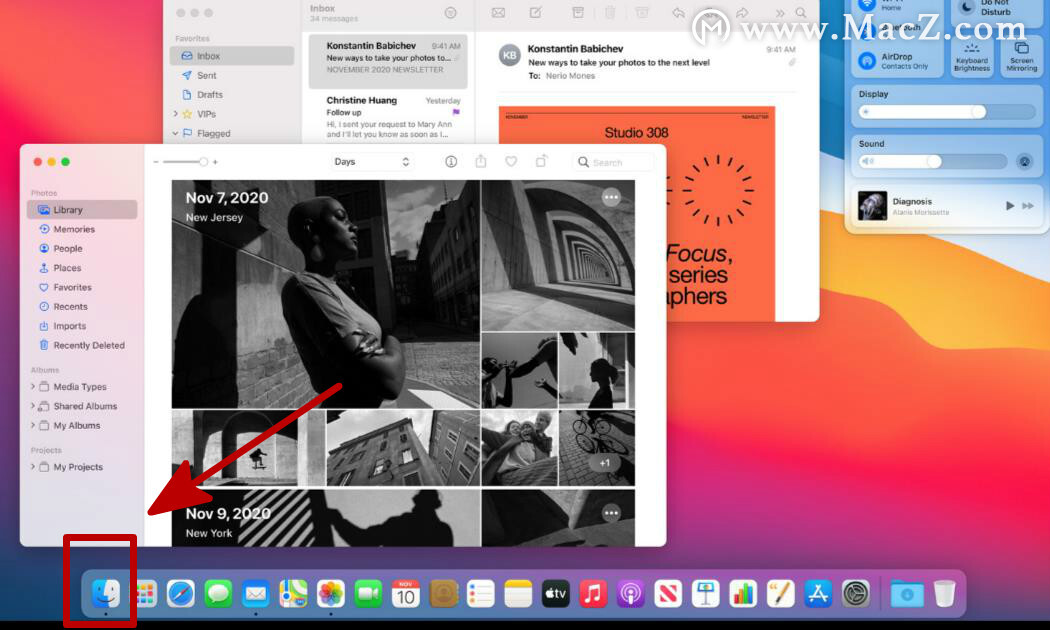
Task: Open Christine Huang's Follow up email
Action: [x=386, y=117]
